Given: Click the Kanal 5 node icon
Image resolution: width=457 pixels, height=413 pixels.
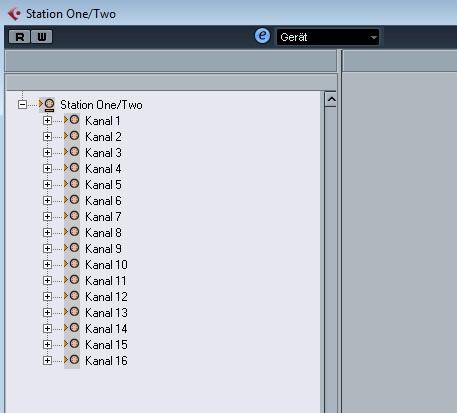Looking at the screenshot, I should (x=72, y=184).
